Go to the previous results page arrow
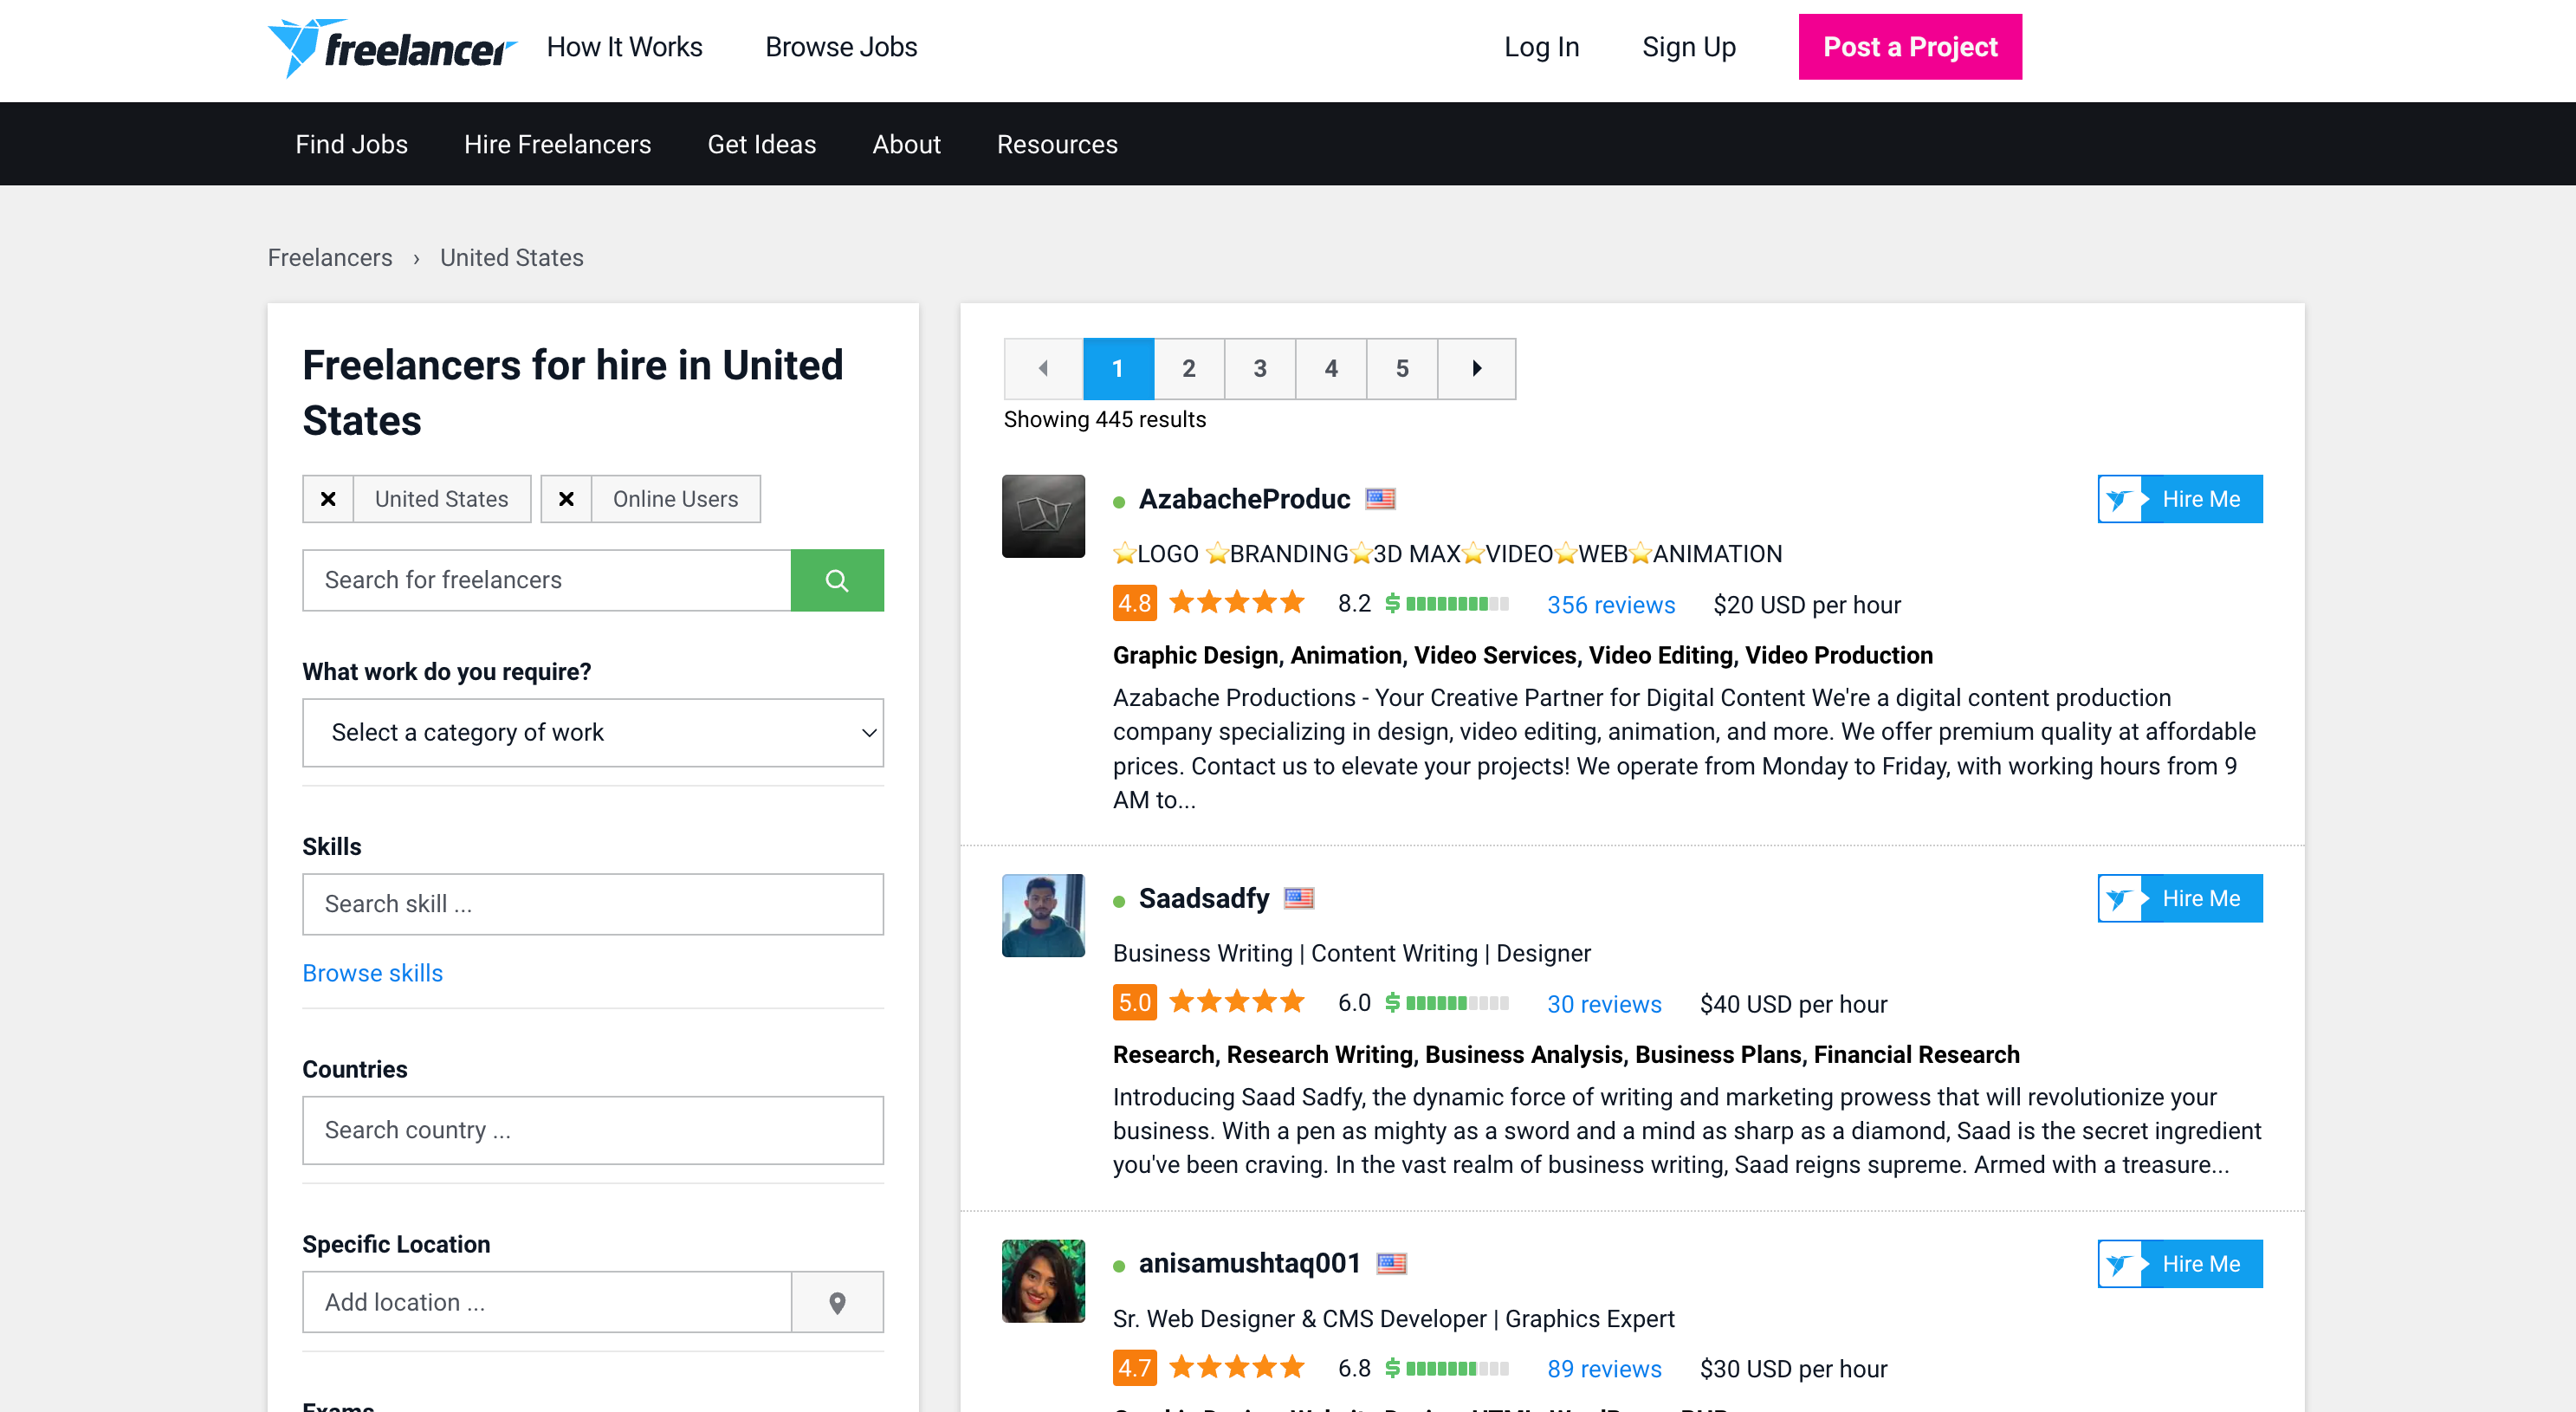Screen dimensions: 2576x1412 1043,369
